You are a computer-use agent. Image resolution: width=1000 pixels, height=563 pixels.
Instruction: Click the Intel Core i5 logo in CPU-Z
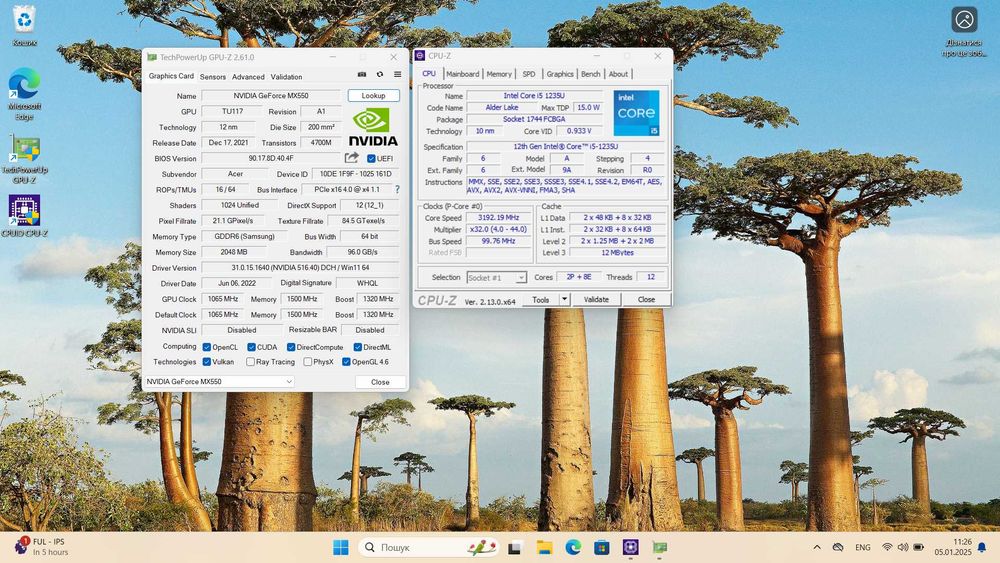tap(636, 113)
